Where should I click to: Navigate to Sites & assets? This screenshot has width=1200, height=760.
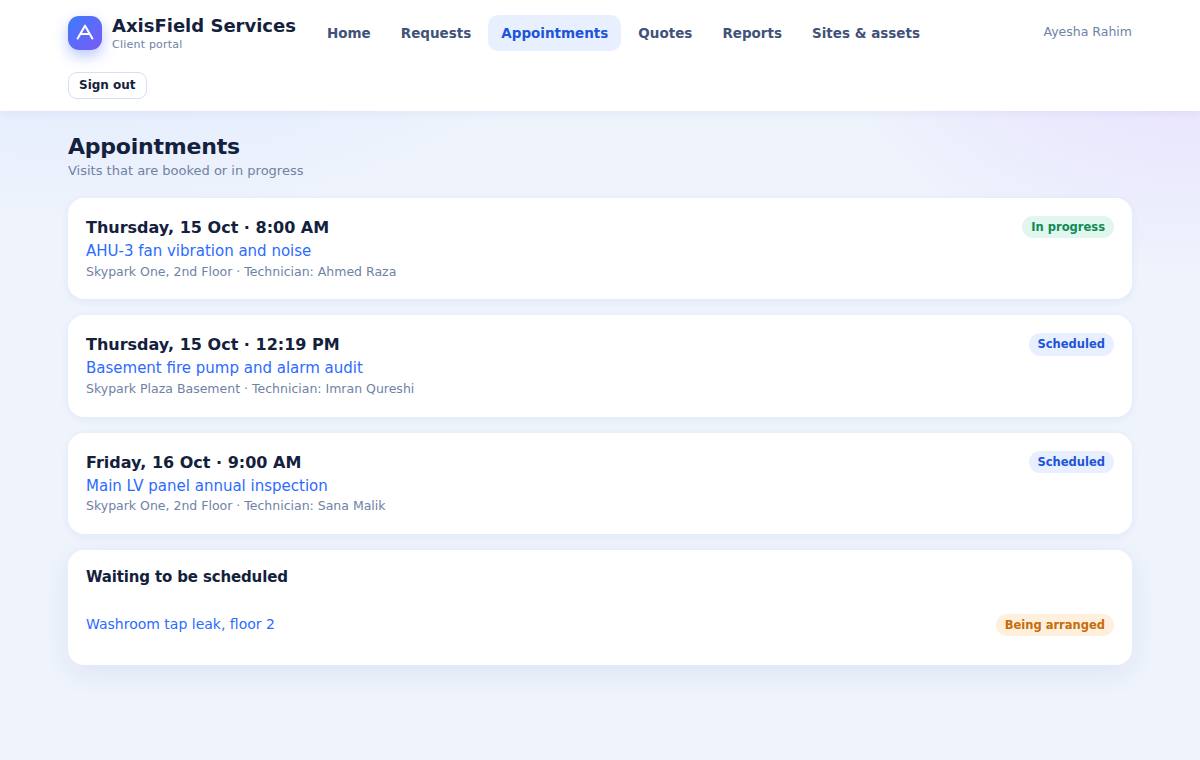click(866, 33)
